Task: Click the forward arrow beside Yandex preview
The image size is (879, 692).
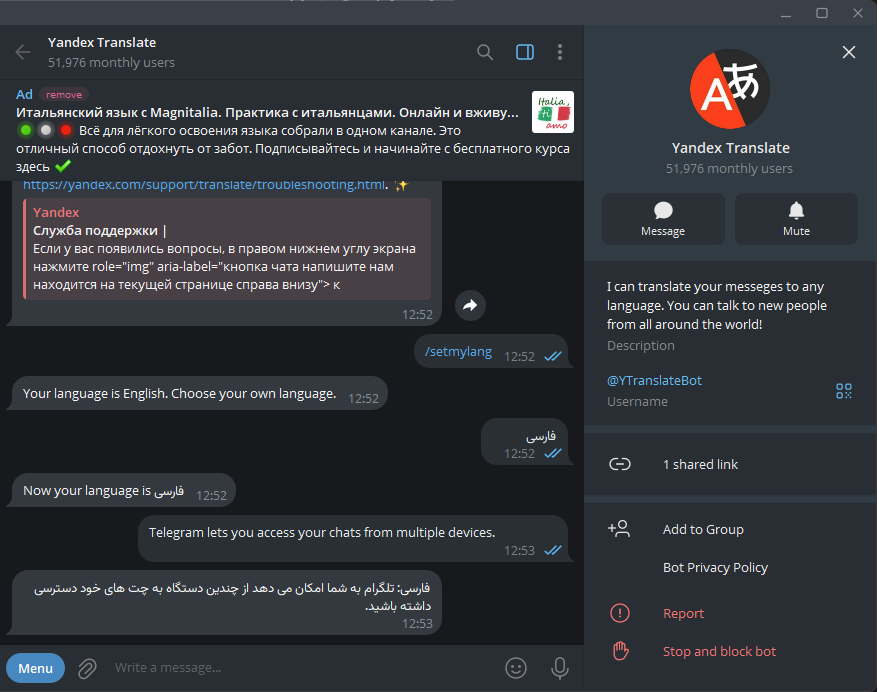Action: pyautogui.click(x=471, y=305)
